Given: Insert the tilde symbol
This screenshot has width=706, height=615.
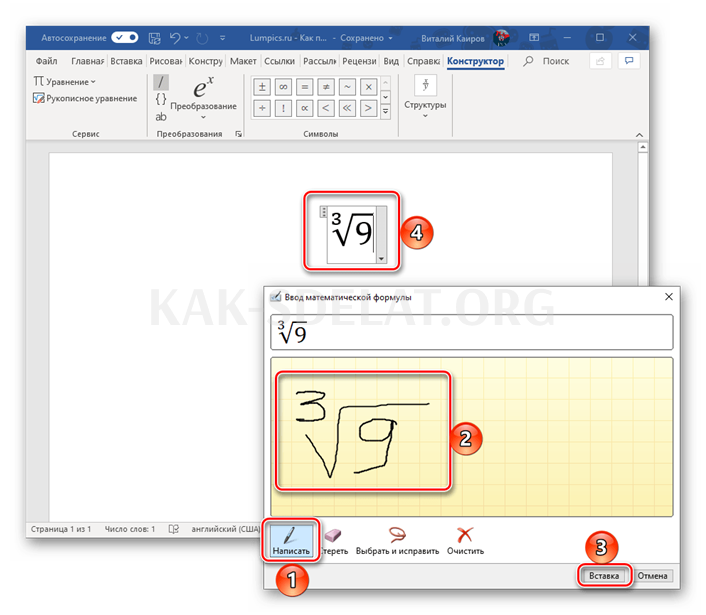Looking at the screenshot, I should tap(347, 87).
